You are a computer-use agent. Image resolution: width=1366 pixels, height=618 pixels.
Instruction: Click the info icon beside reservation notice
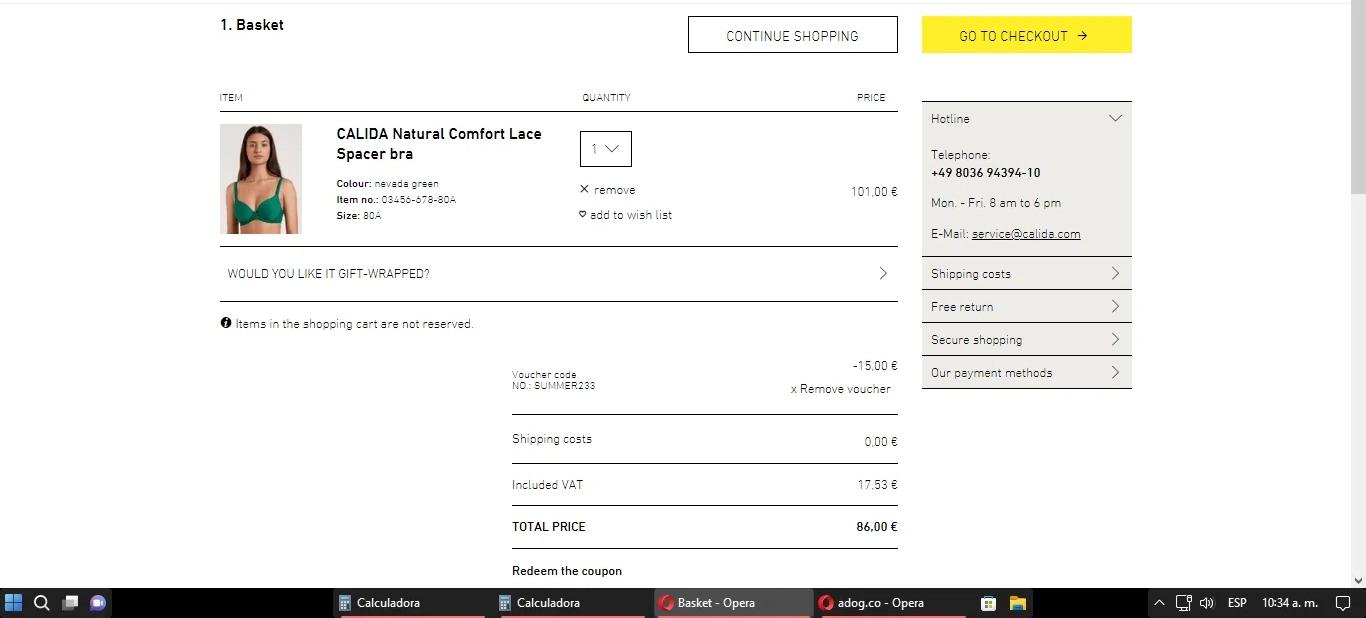tap(226, 323)
